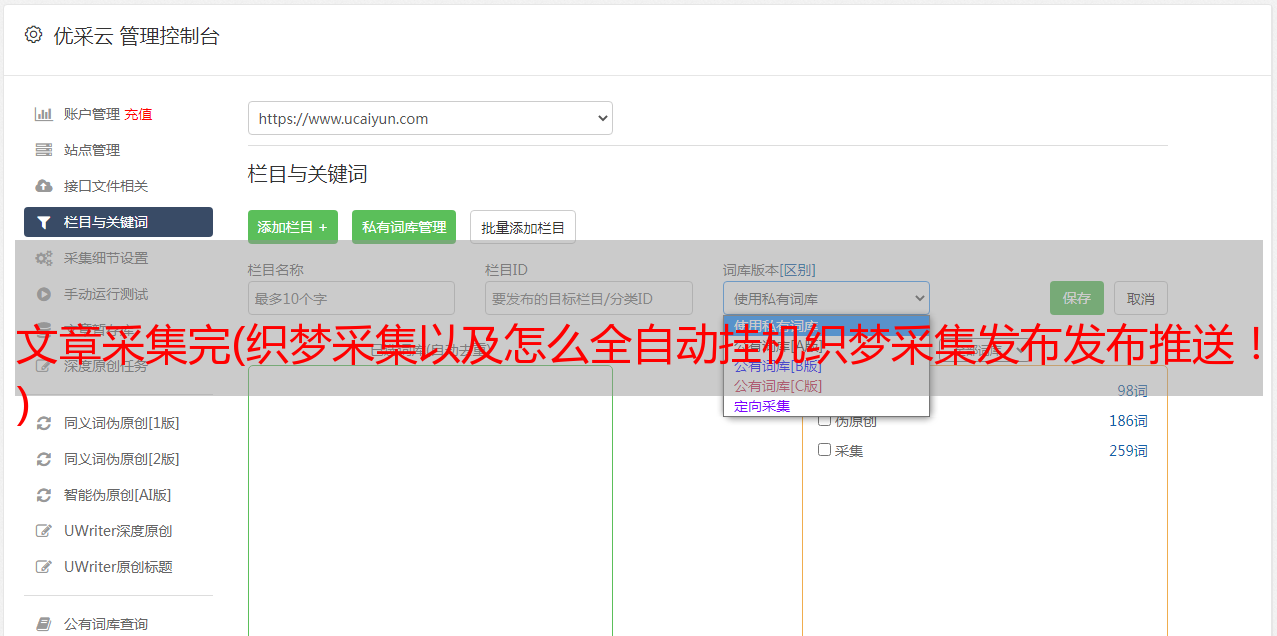Click the 186词 count link
The height and width of the screenshot is (636, 1277).
(x=1128, y=421)
